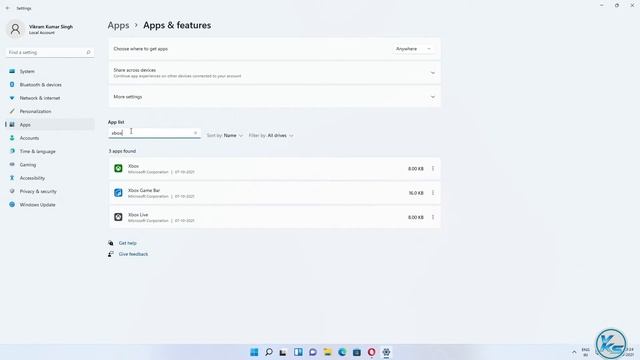Click 16.0 KB size of Xbox Game Bar
Screen dimensions: 640x360
tap(416, 193)
